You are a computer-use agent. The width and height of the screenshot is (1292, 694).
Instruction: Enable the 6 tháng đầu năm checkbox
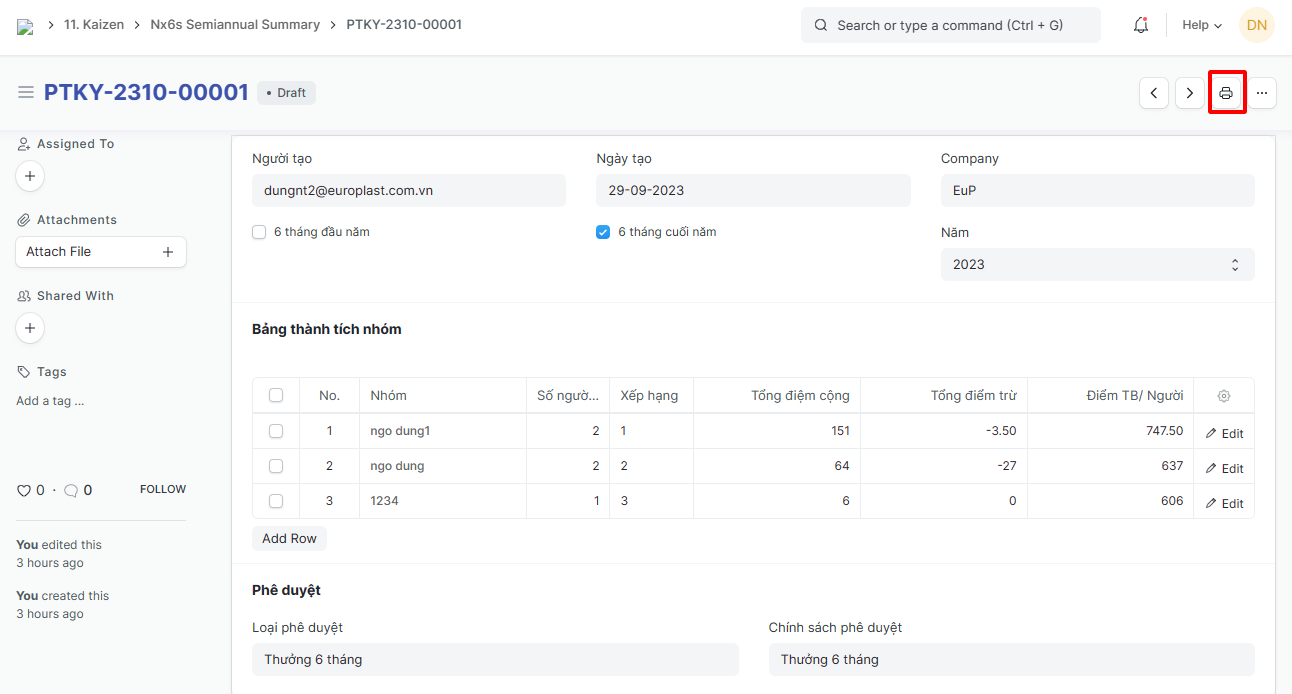pyautogui.click(x=260, y=232)
